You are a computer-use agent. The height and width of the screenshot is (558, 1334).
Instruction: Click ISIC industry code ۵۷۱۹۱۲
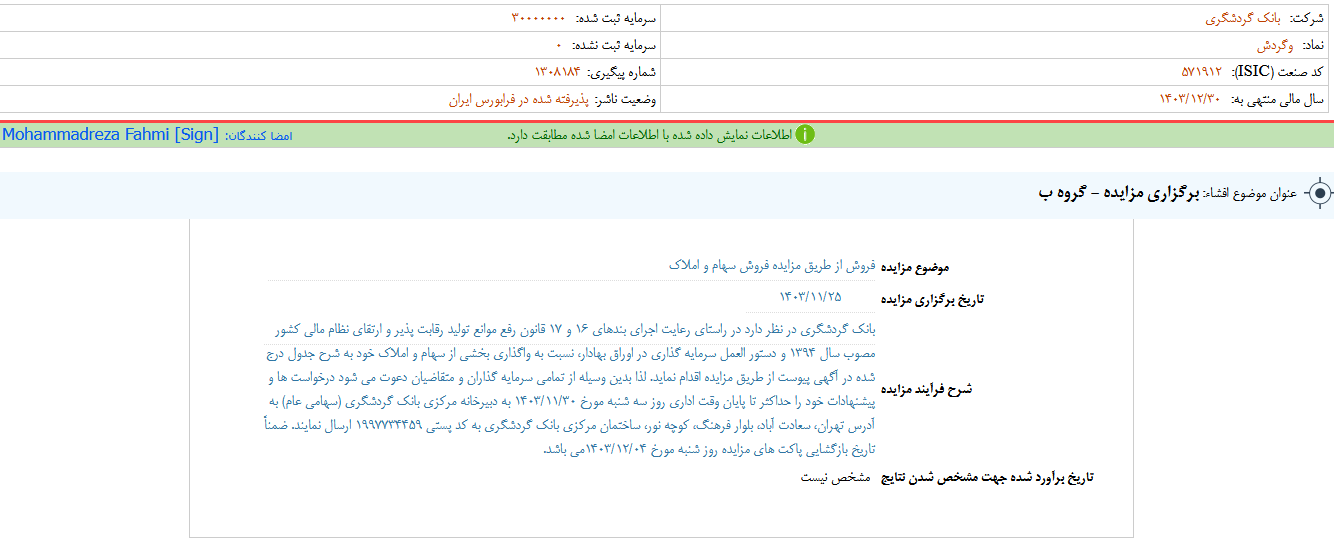(x=1202, y=72)
